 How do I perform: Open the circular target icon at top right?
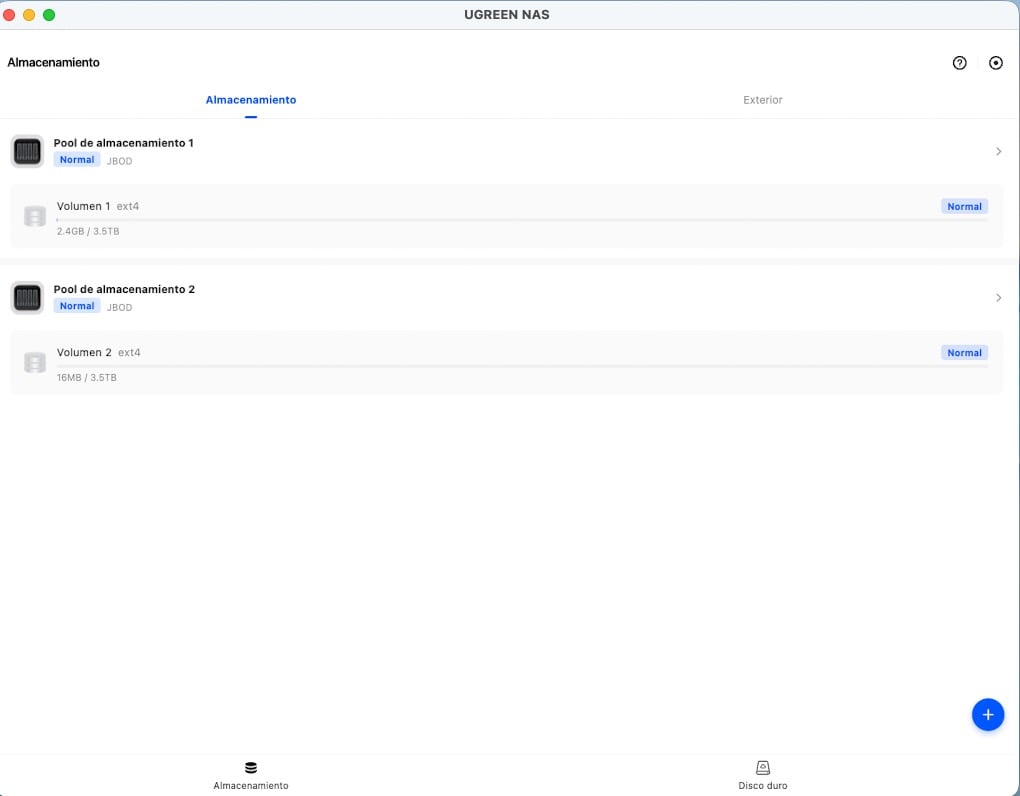[x=995, y=63]
